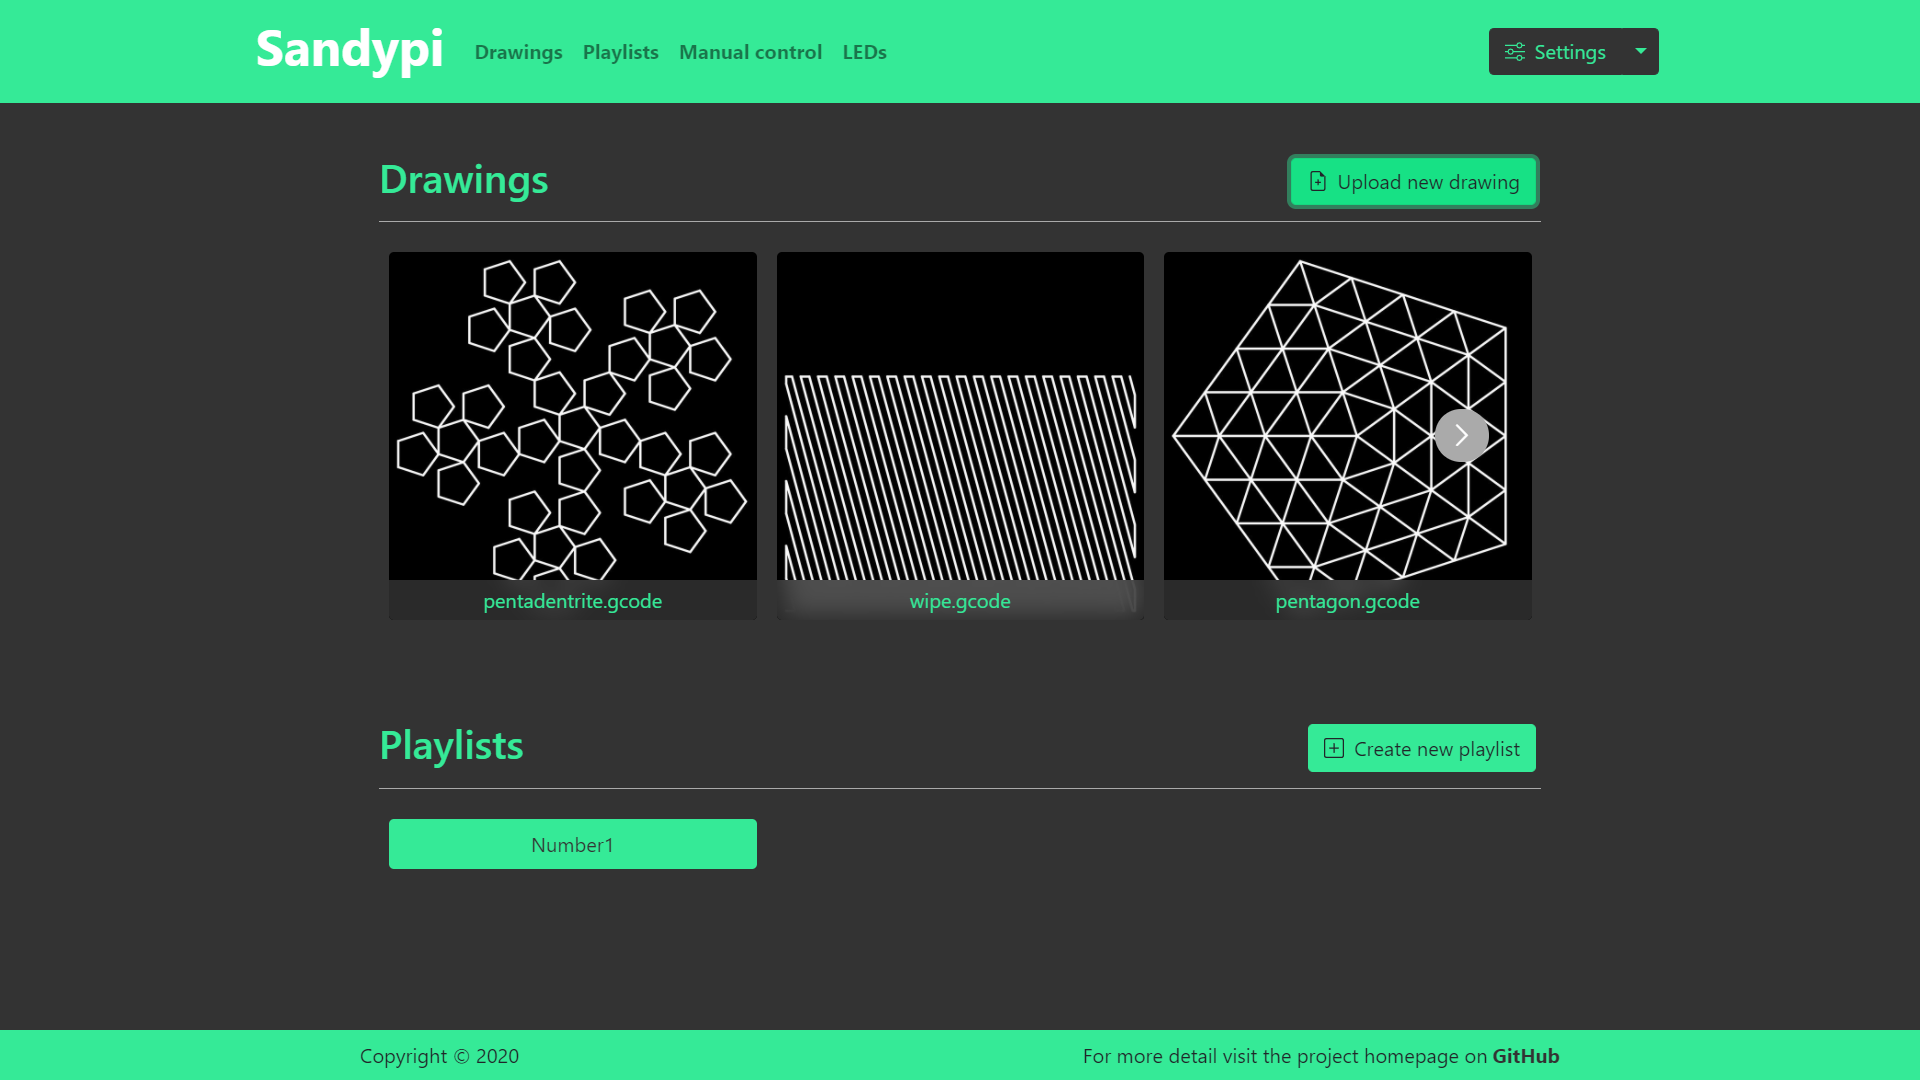The width and height of the screenshot is (1920, 1080).
Task: Click wipe.gcode label
Action: click(960, 601)
